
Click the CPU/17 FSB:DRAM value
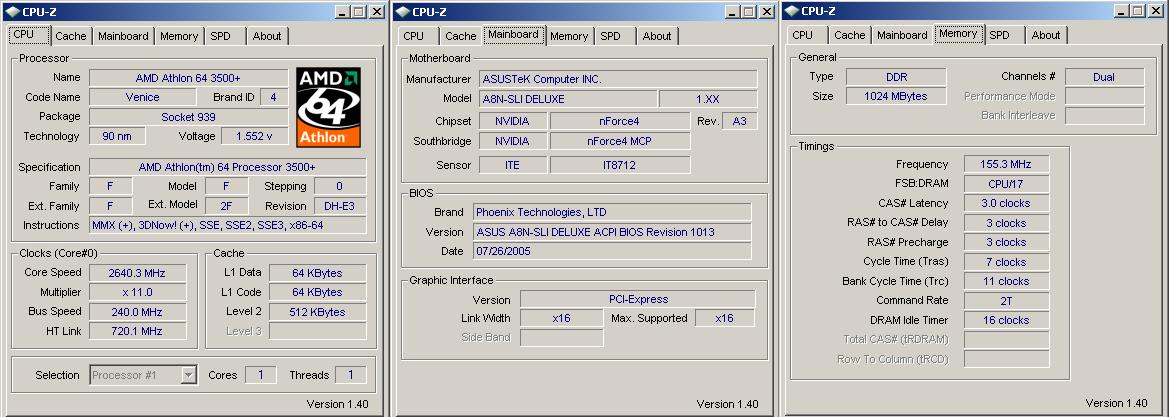click(1006, 184)
